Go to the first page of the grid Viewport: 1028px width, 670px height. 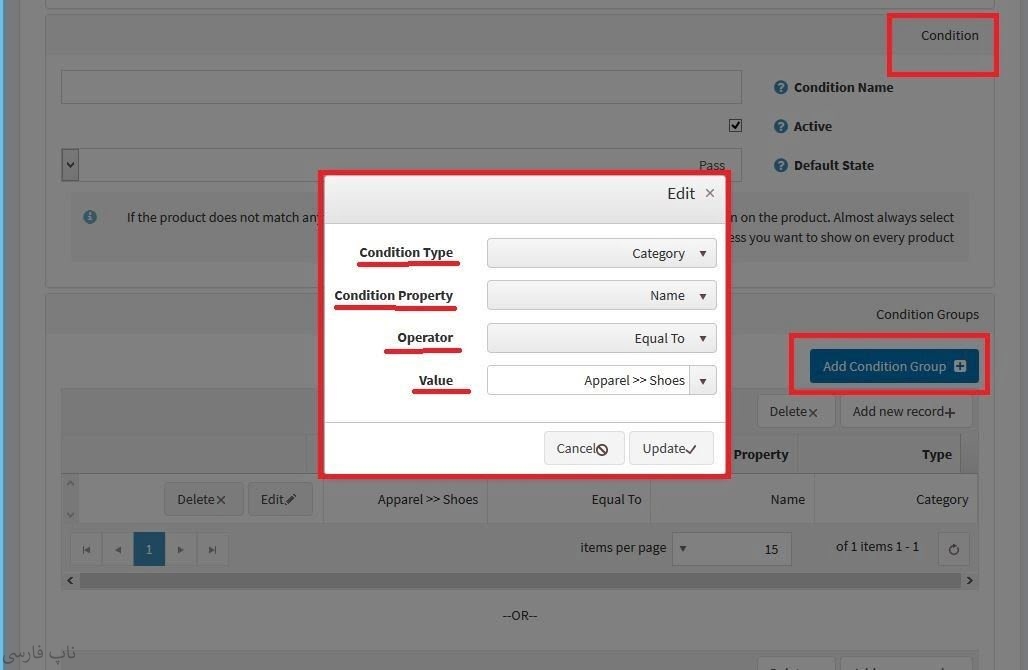(86, 549)
